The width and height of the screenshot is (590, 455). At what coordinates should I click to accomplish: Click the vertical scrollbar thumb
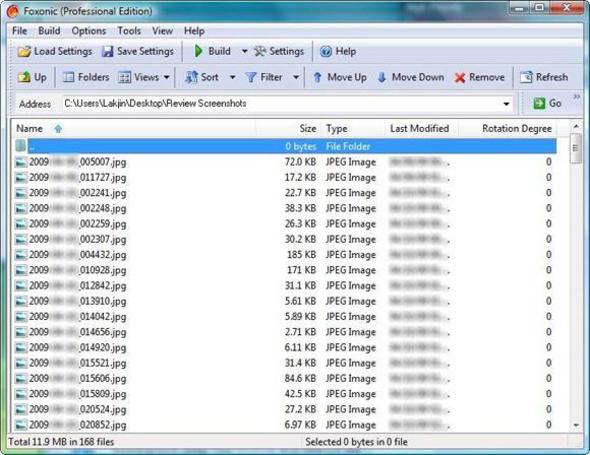click(576, 148)
